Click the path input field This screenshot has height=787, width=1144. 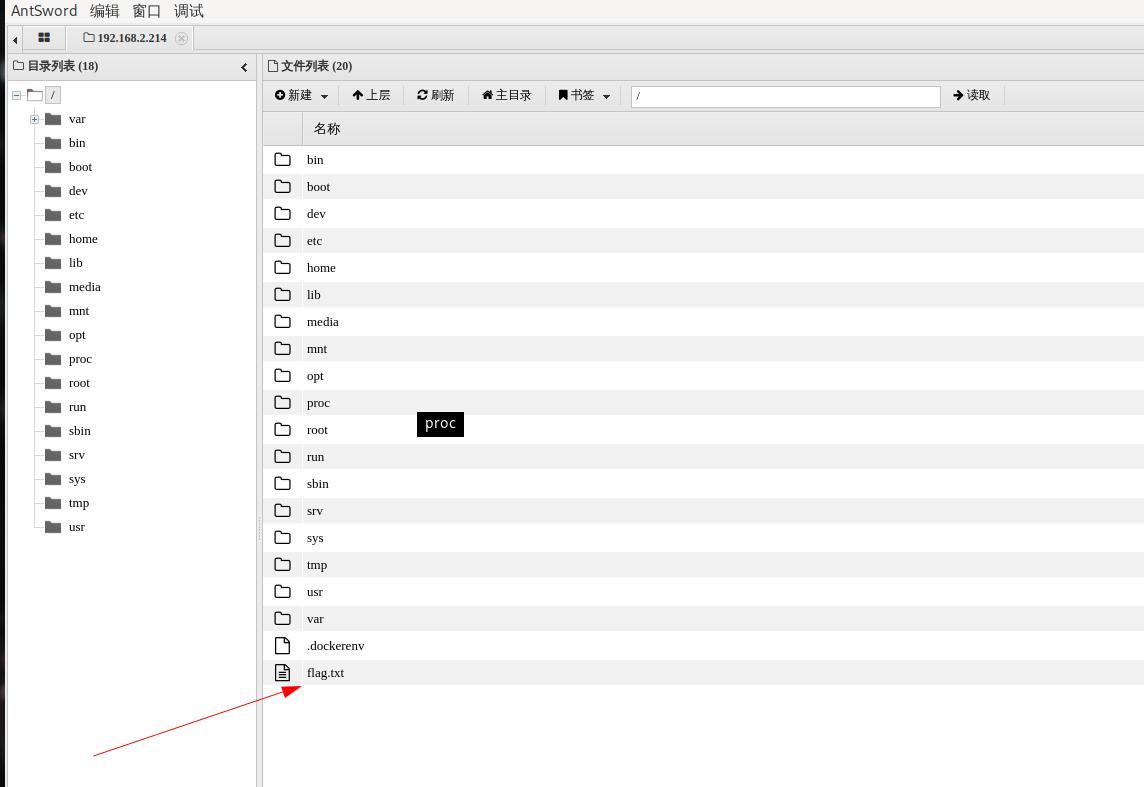[785, 96]
